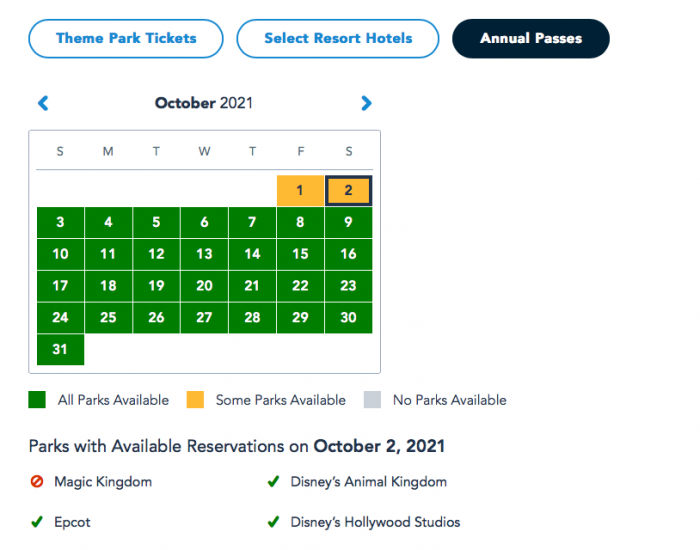Screen dimensions: 700x550
Task: Go to previous month with left arrow
Action: pyautogui.click(x=43, y=103)
